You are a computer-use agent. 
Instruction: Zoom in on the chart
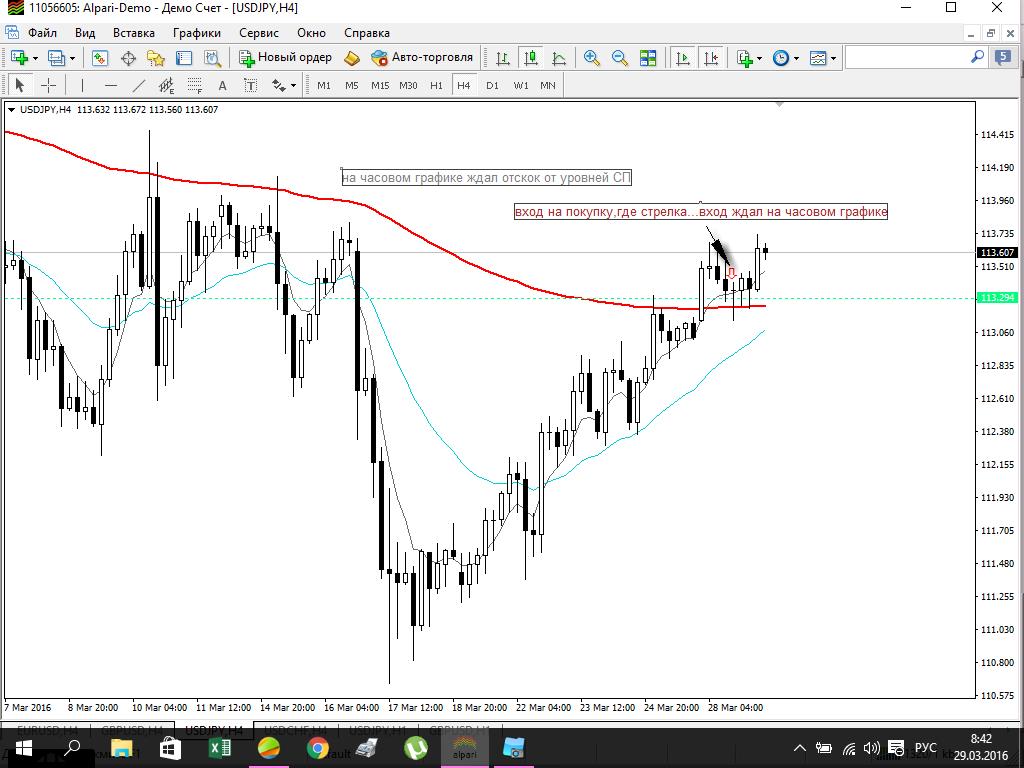click(592, 58)
